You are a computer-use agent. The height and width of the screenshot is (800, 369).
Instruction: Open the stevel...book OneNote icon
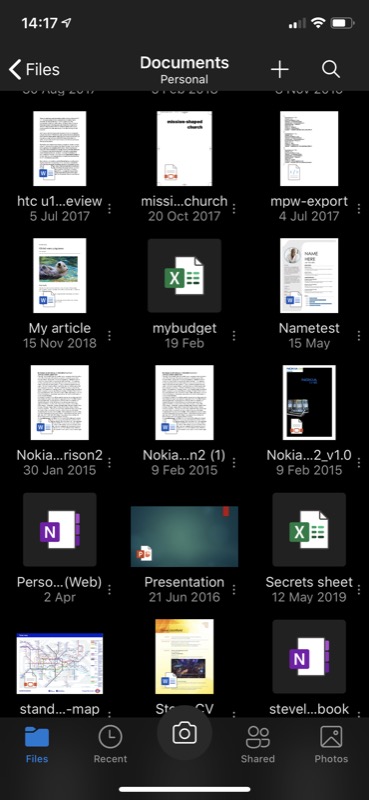[x=309, y=657]
